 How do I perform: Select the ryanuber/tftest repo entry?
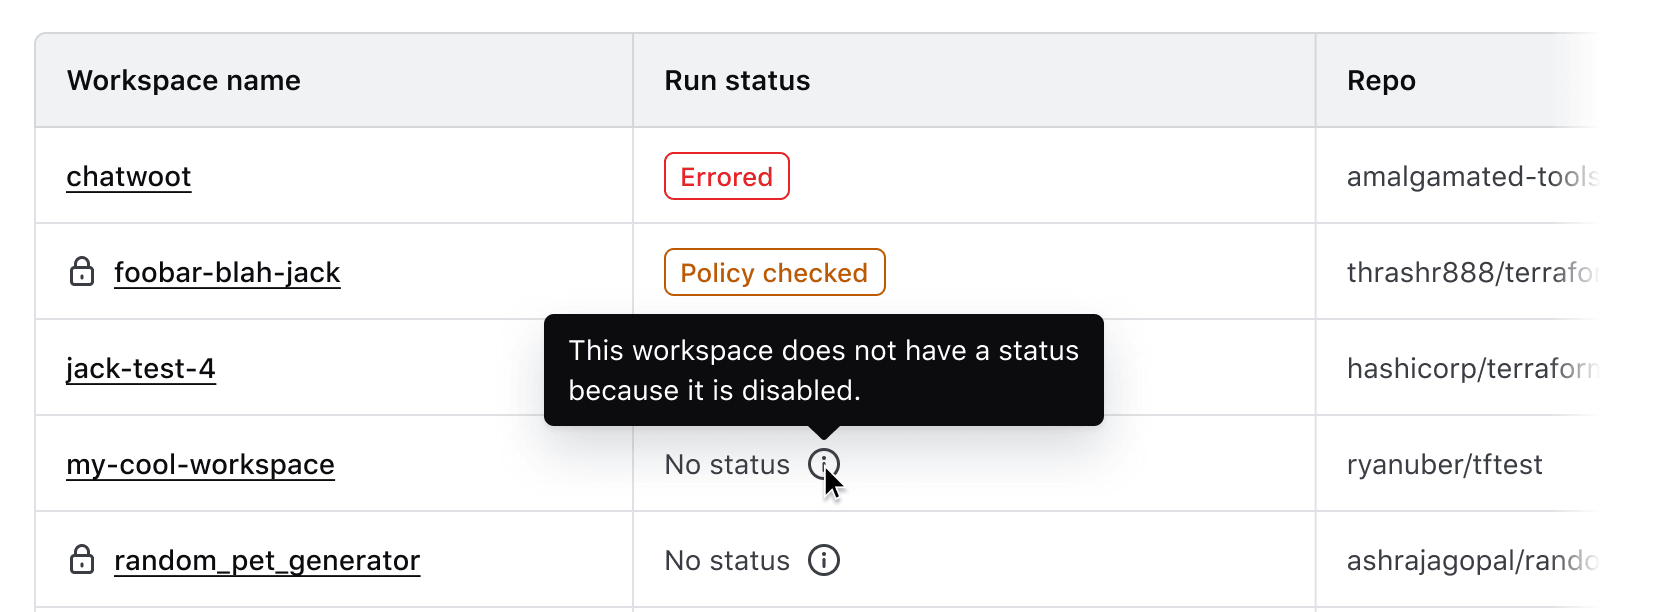pos(1445,464)
